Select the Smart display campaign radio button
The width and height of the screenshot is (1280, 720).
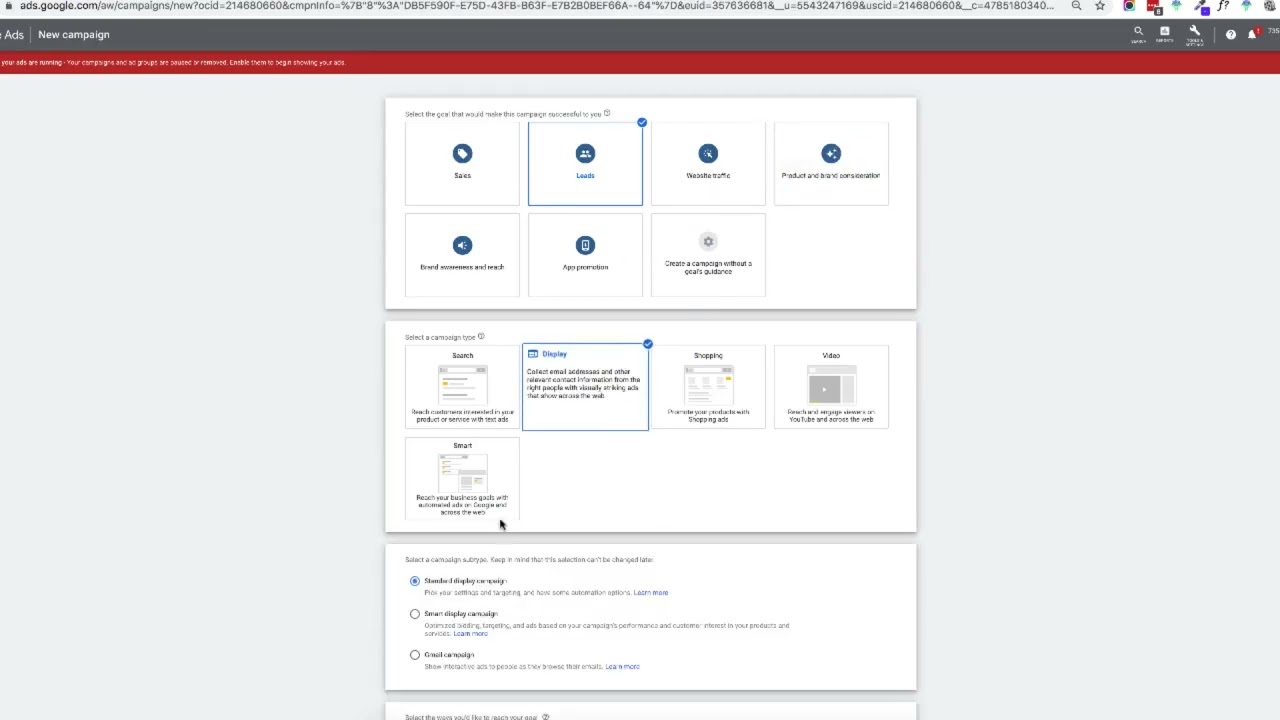pyautogui.click(x=415, y=614)
